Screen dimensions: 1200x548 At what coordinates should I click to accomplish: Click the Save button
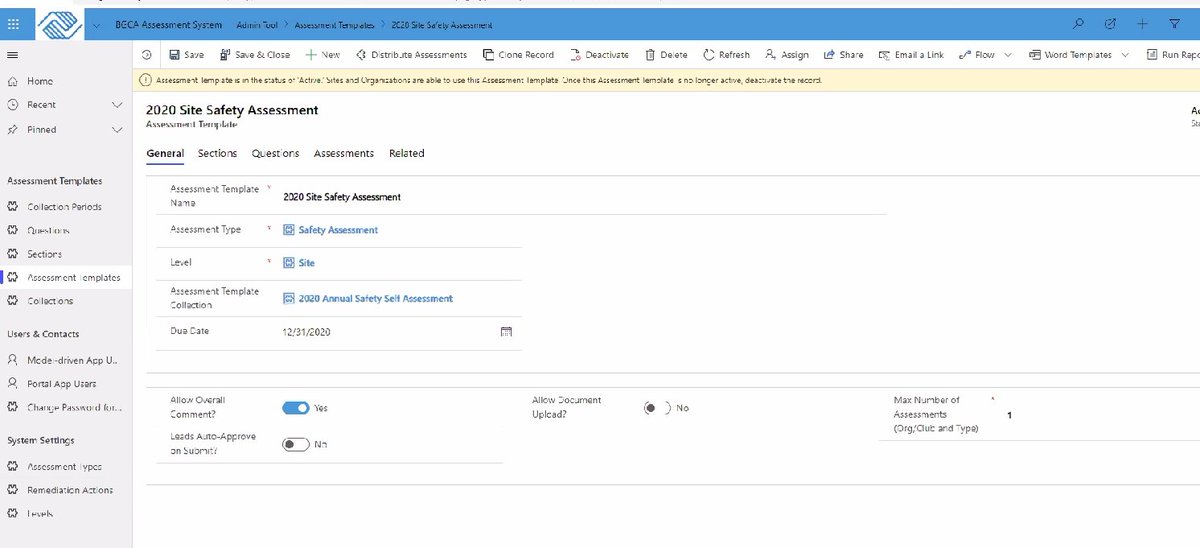tap(187, 55)
